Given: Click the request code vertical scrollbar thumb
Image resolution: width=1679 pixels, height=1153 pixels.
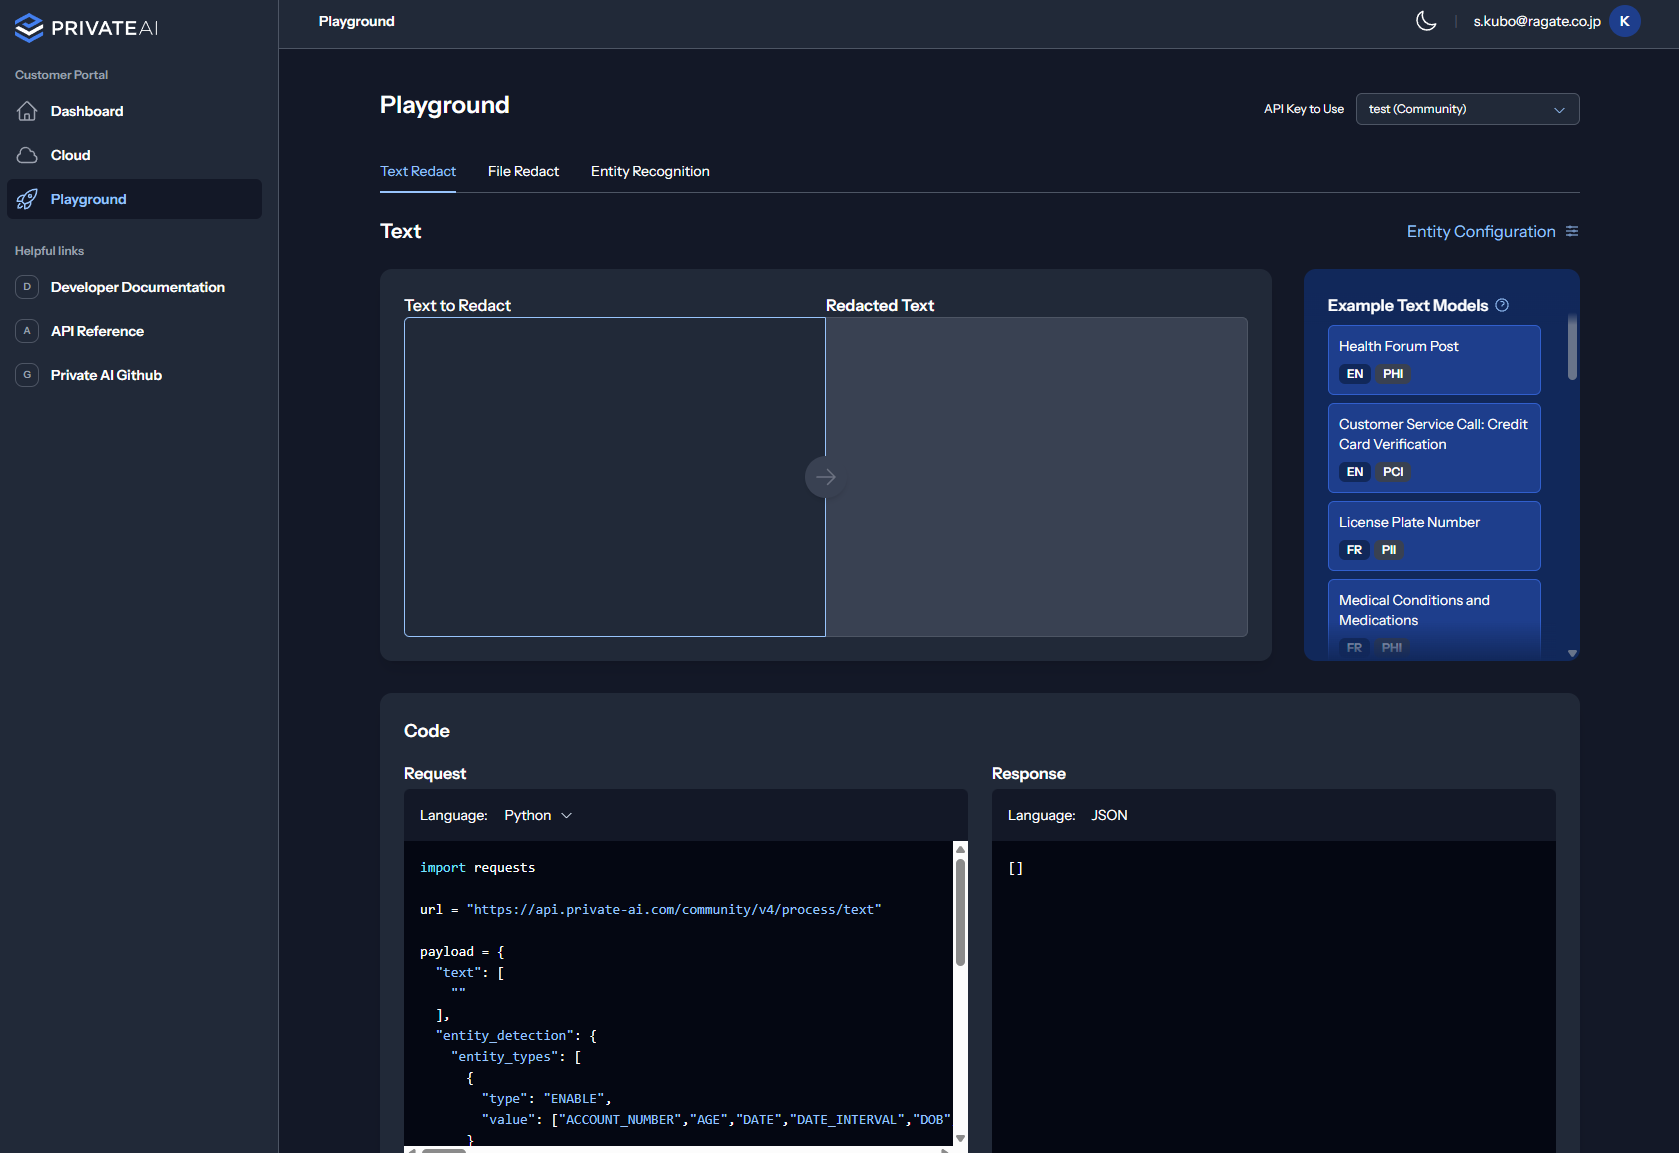Looking at the screenshot, I should 960,912.
